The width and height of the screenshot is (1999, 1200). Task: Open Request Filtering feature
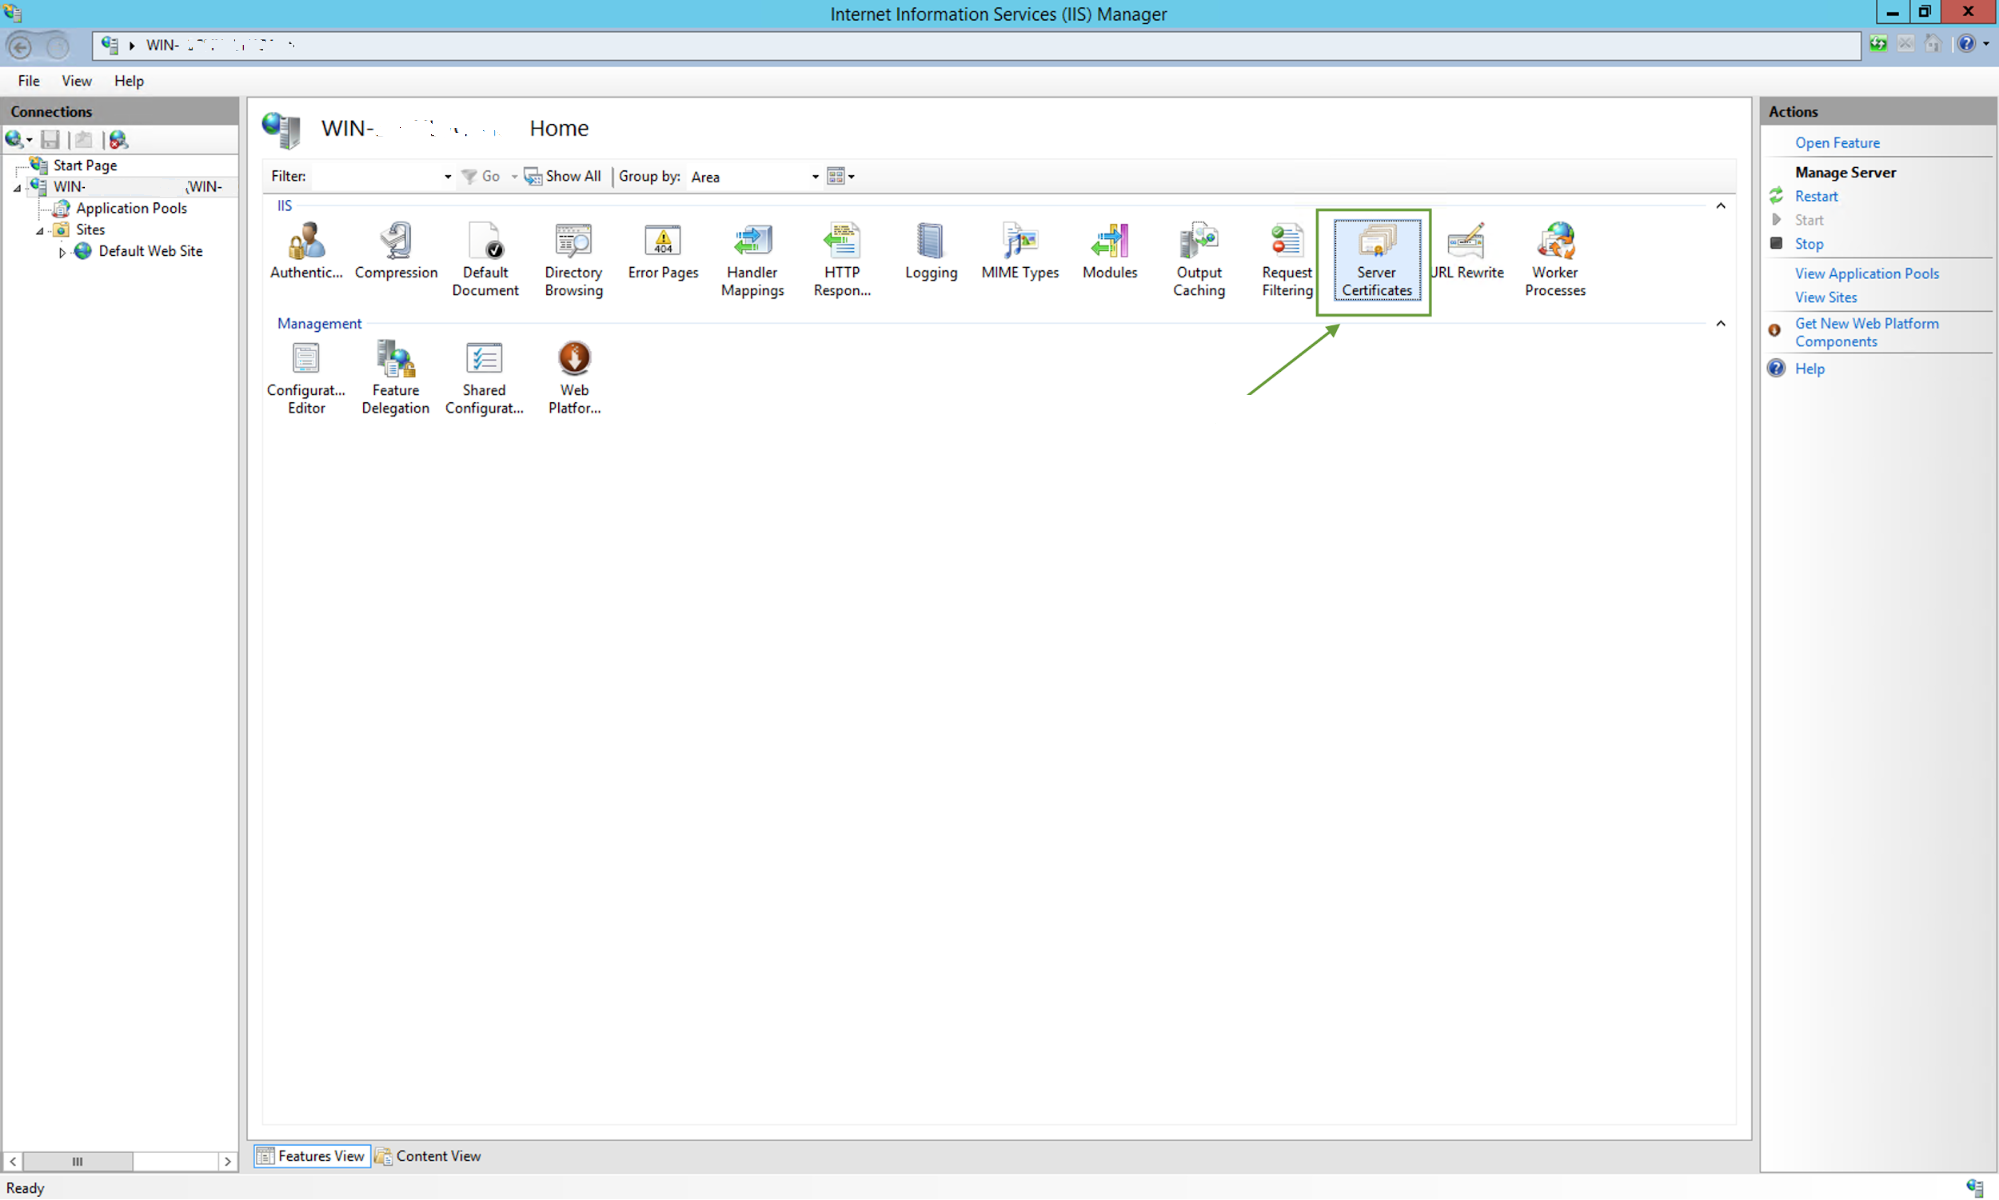tap(1287, 260)
